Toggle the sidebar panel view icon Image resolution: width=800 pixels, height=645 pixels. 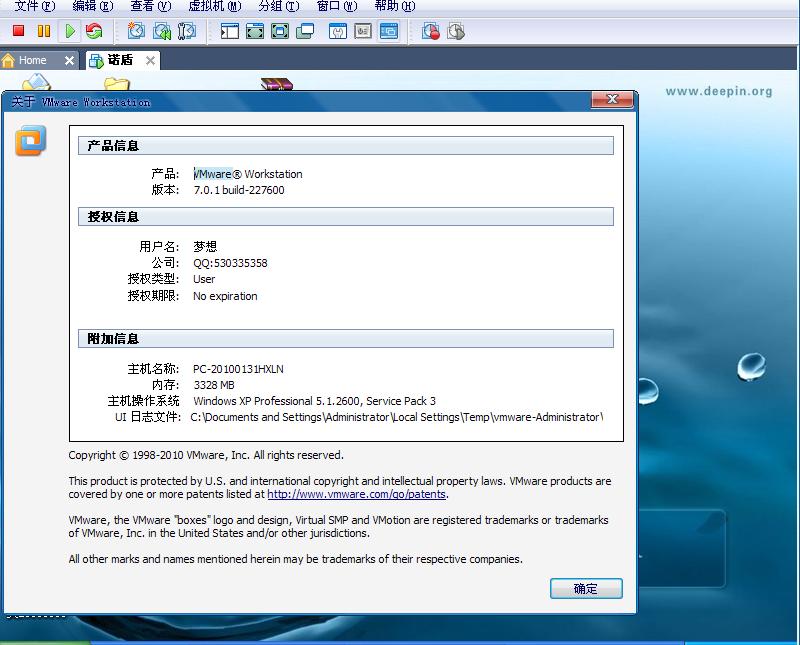click(230, 31)
